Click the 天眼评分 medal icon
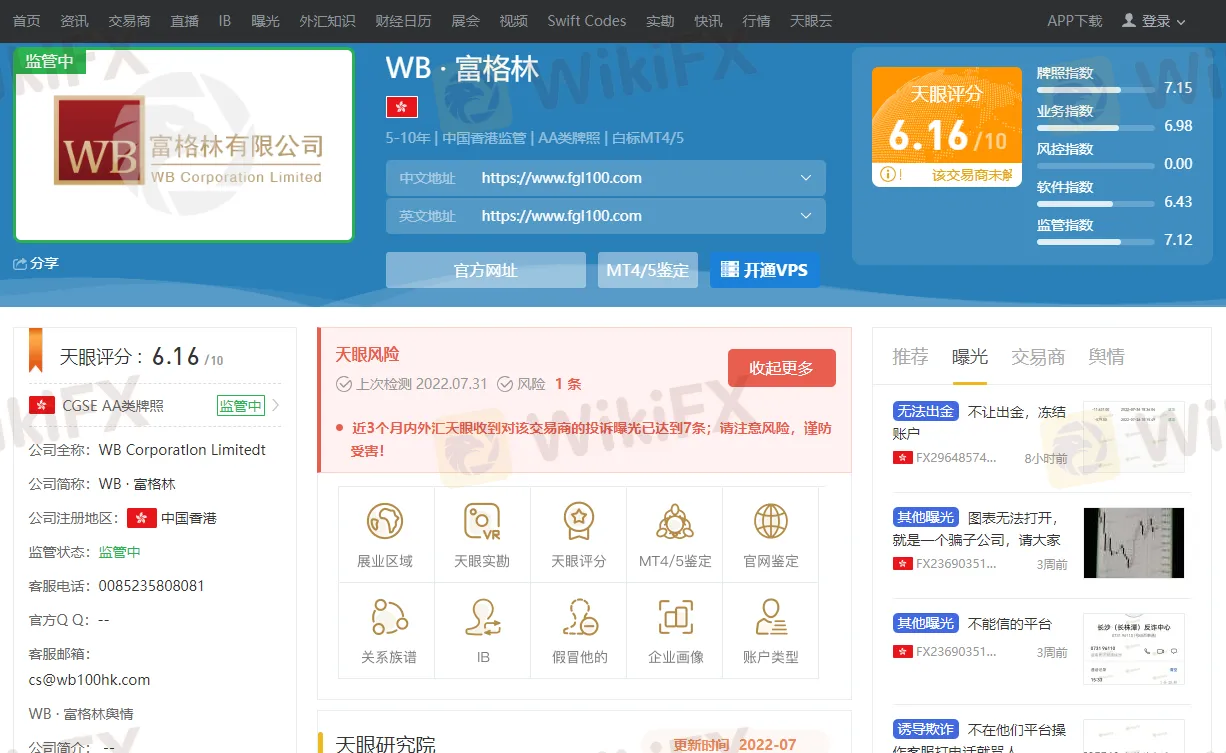The image size is (1226, 753). (578, 521)
